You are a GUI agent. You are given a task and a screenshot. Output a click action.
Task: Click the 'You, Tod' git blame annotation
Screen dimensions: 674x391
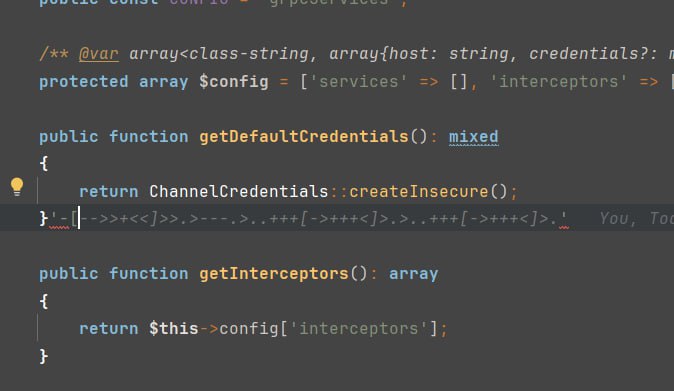[x=636, y=219]
